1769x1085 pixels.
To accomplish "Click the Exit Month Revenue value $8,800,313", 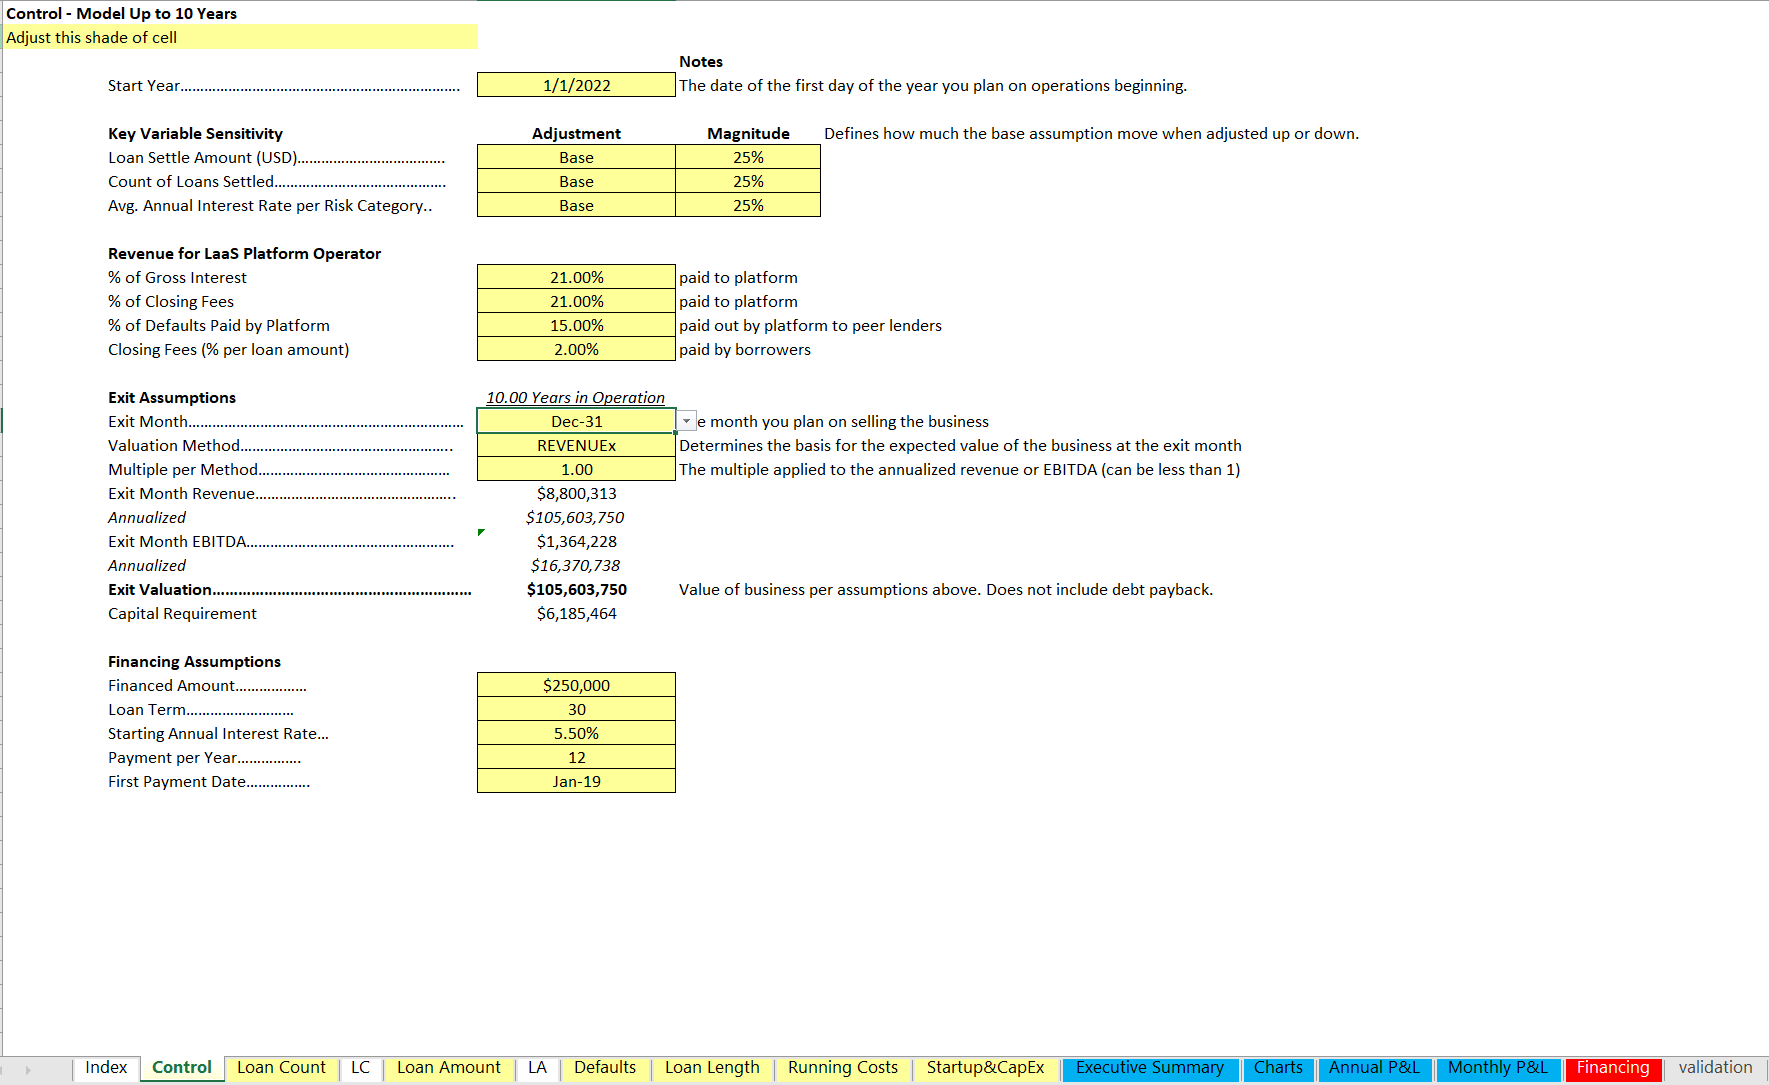I will click(576, 493).
